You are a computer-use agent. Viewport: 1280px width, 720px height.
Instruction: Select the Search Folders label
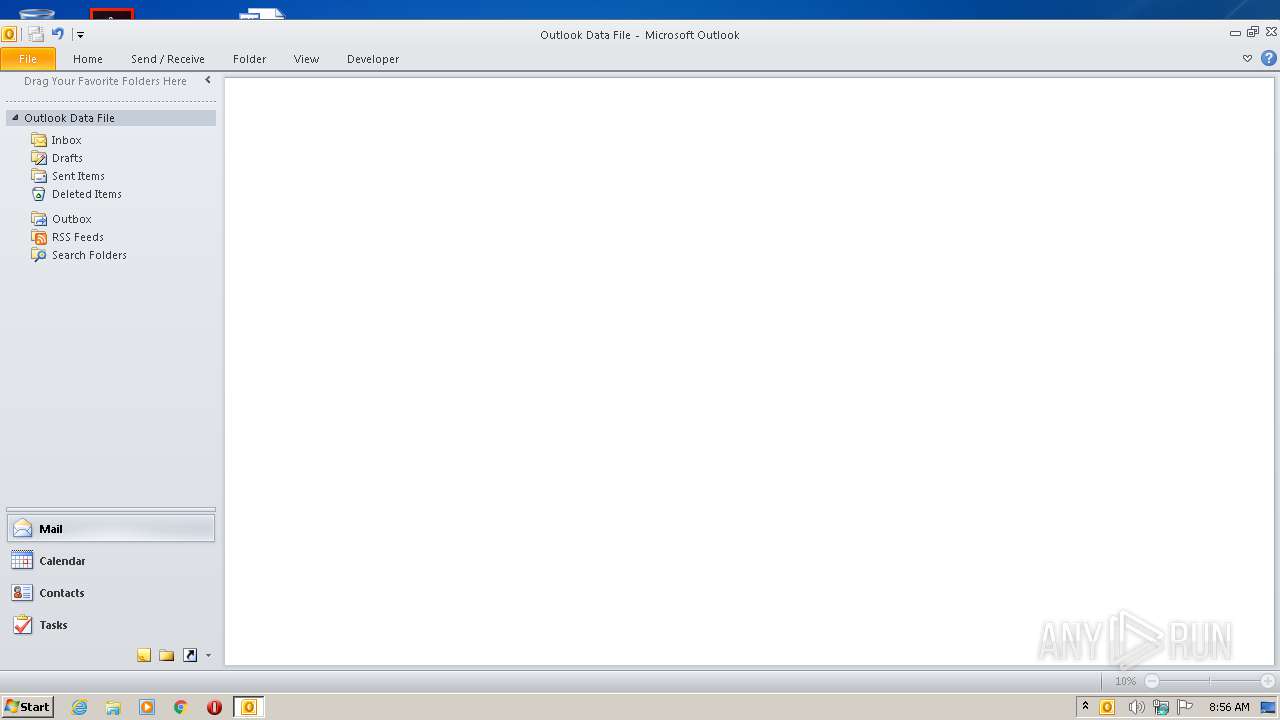(x=90, y=255)
